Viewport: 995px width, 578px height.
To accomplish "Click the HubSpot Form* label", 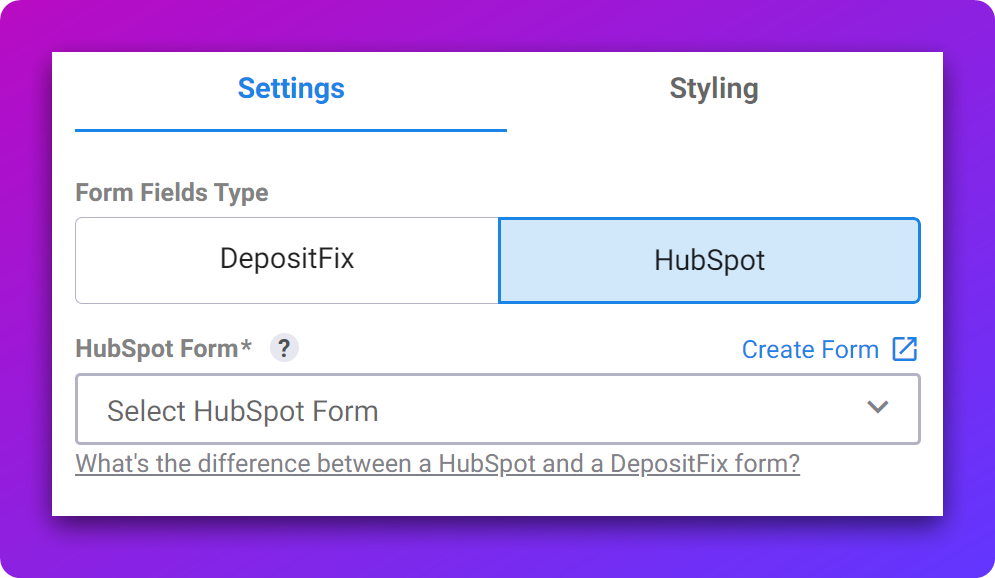I will 163,348.
